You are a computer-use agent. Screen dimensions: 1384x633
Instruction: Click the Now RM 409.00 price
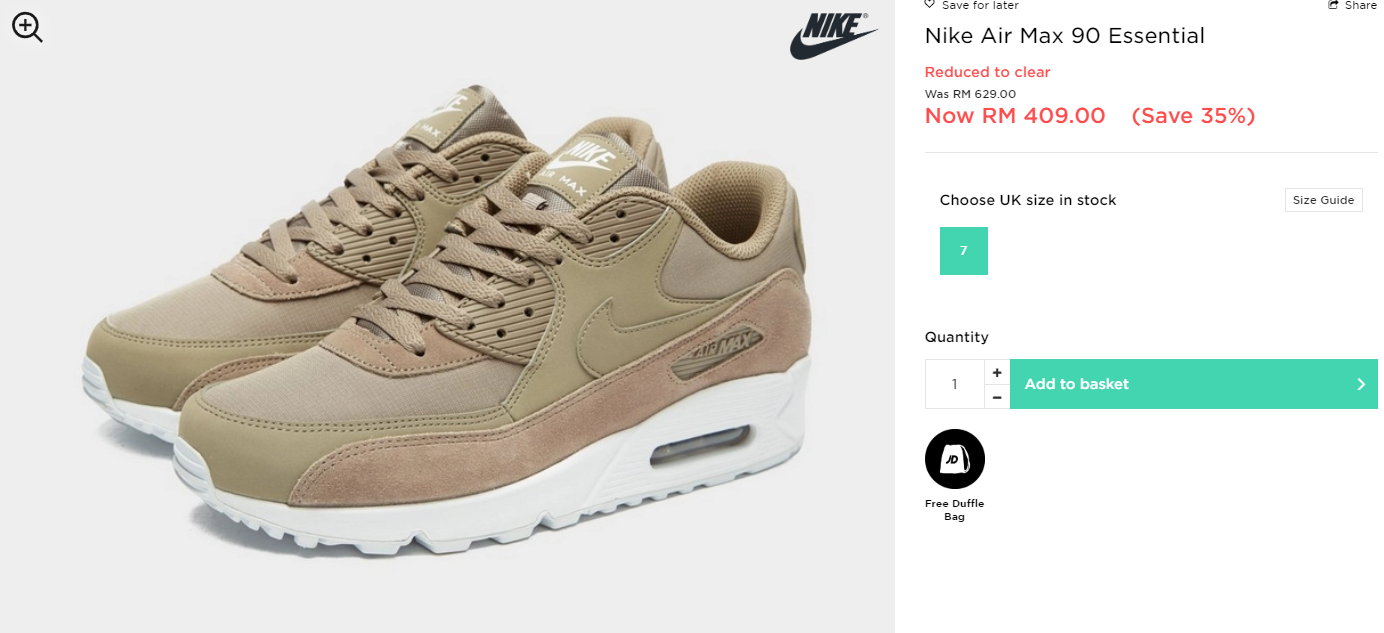[x=1015, y=116]
